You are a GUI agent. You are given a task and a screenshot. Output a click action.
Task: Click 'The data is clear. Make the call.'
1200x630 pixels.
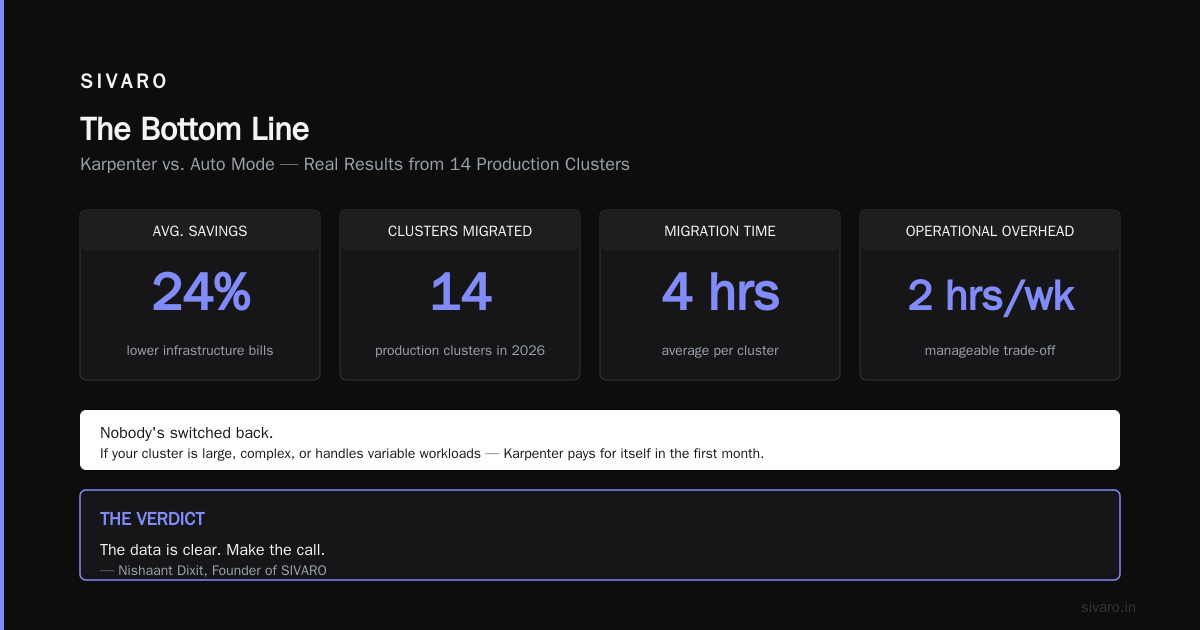[212, 550]
